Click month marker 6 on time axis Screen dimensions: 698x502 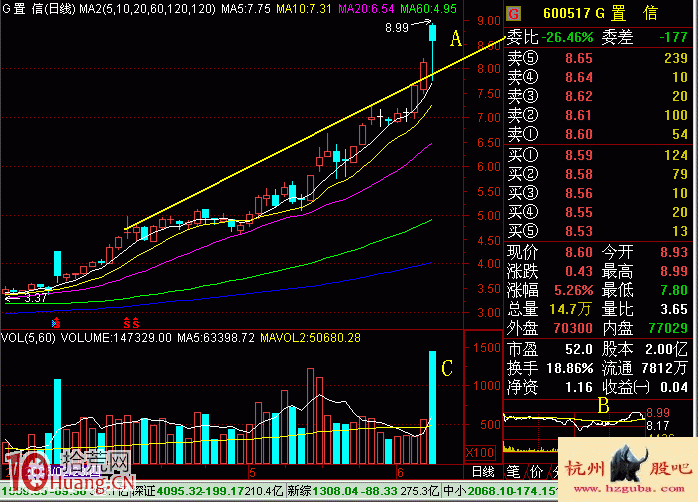pyautogui.click(x=400, y=472)
